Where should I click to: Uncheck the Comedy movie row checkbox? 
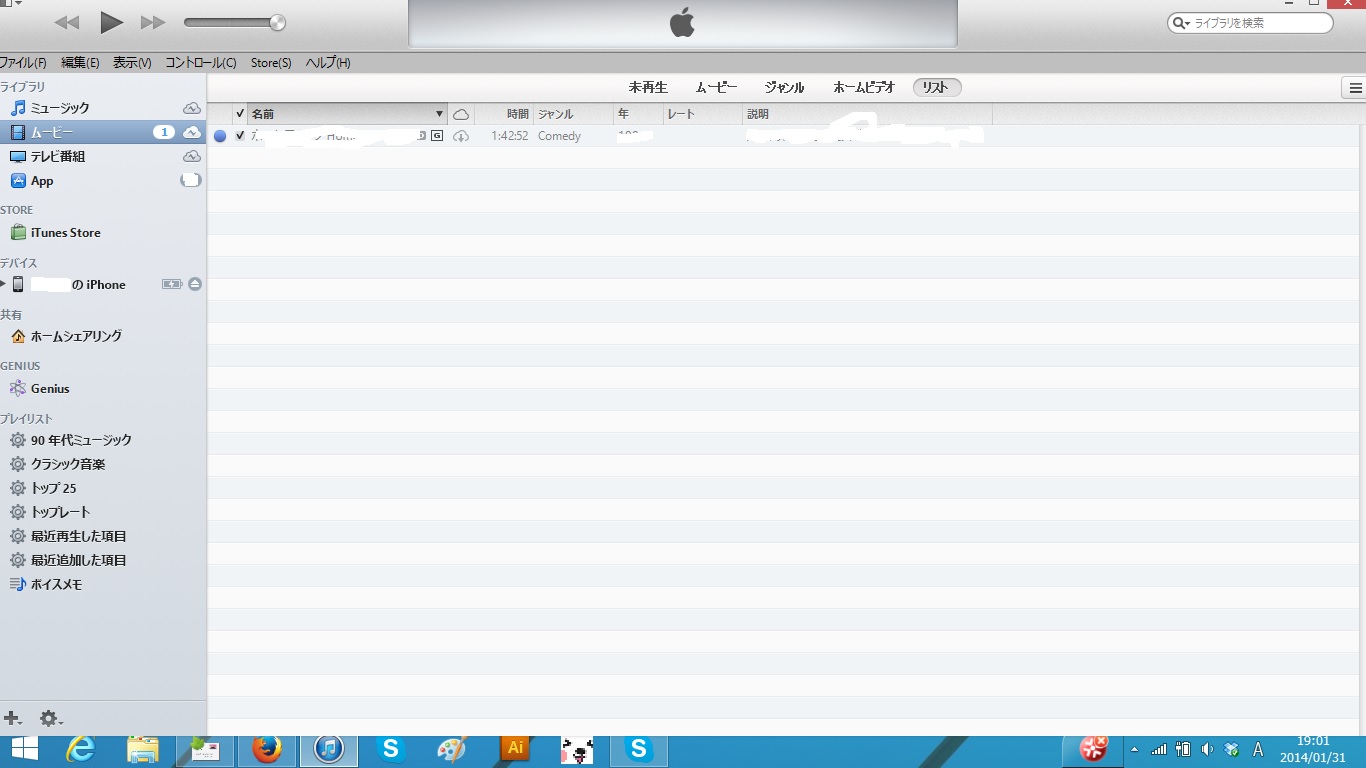click(240, 136)
